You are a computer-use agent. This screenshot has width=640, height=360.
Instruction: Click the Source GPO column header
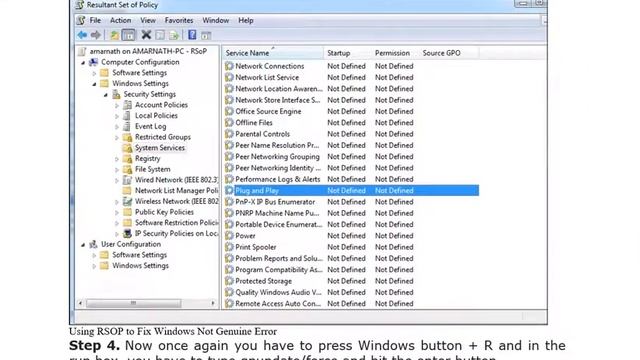pos(449,53)
